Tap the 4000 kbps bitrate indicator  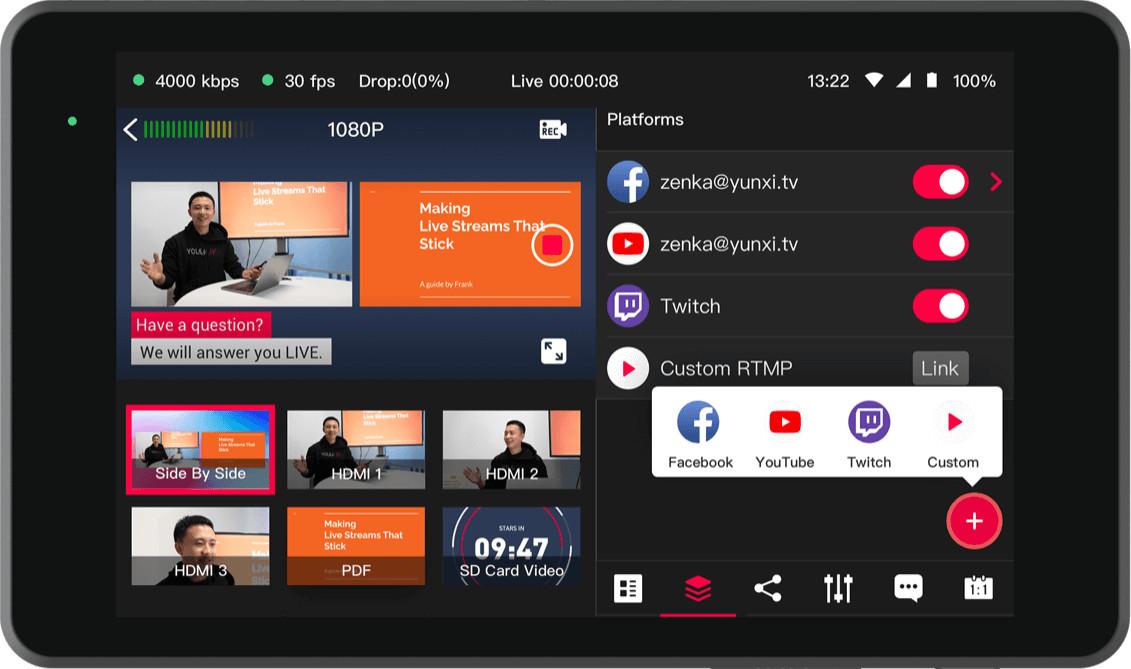pyautogui.click(x=186, y=81)
